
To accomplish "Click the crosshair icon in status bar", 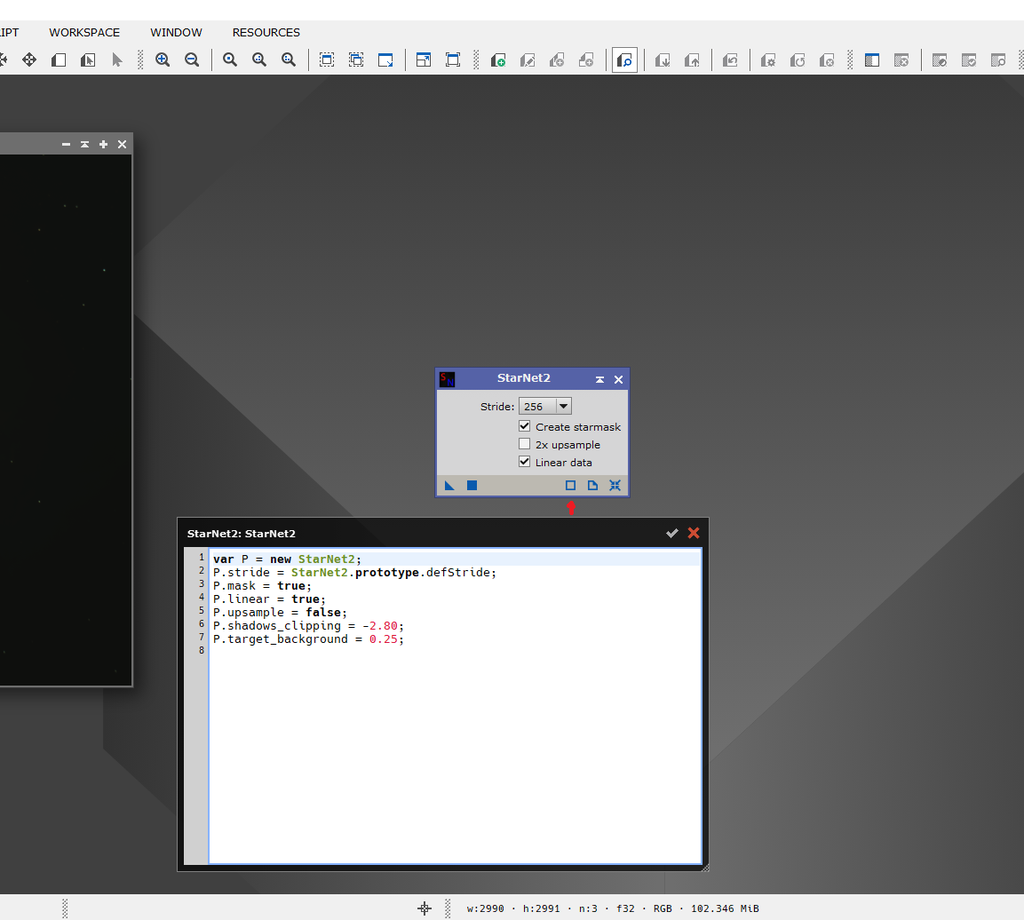I will click(x=424, y=908).
